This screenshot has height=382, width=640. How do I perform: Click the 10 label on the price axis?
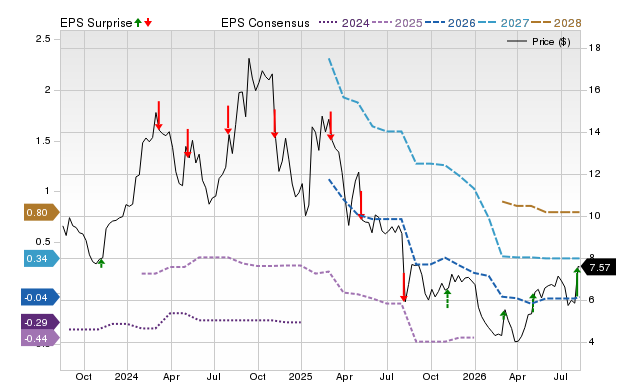[595, 216]
